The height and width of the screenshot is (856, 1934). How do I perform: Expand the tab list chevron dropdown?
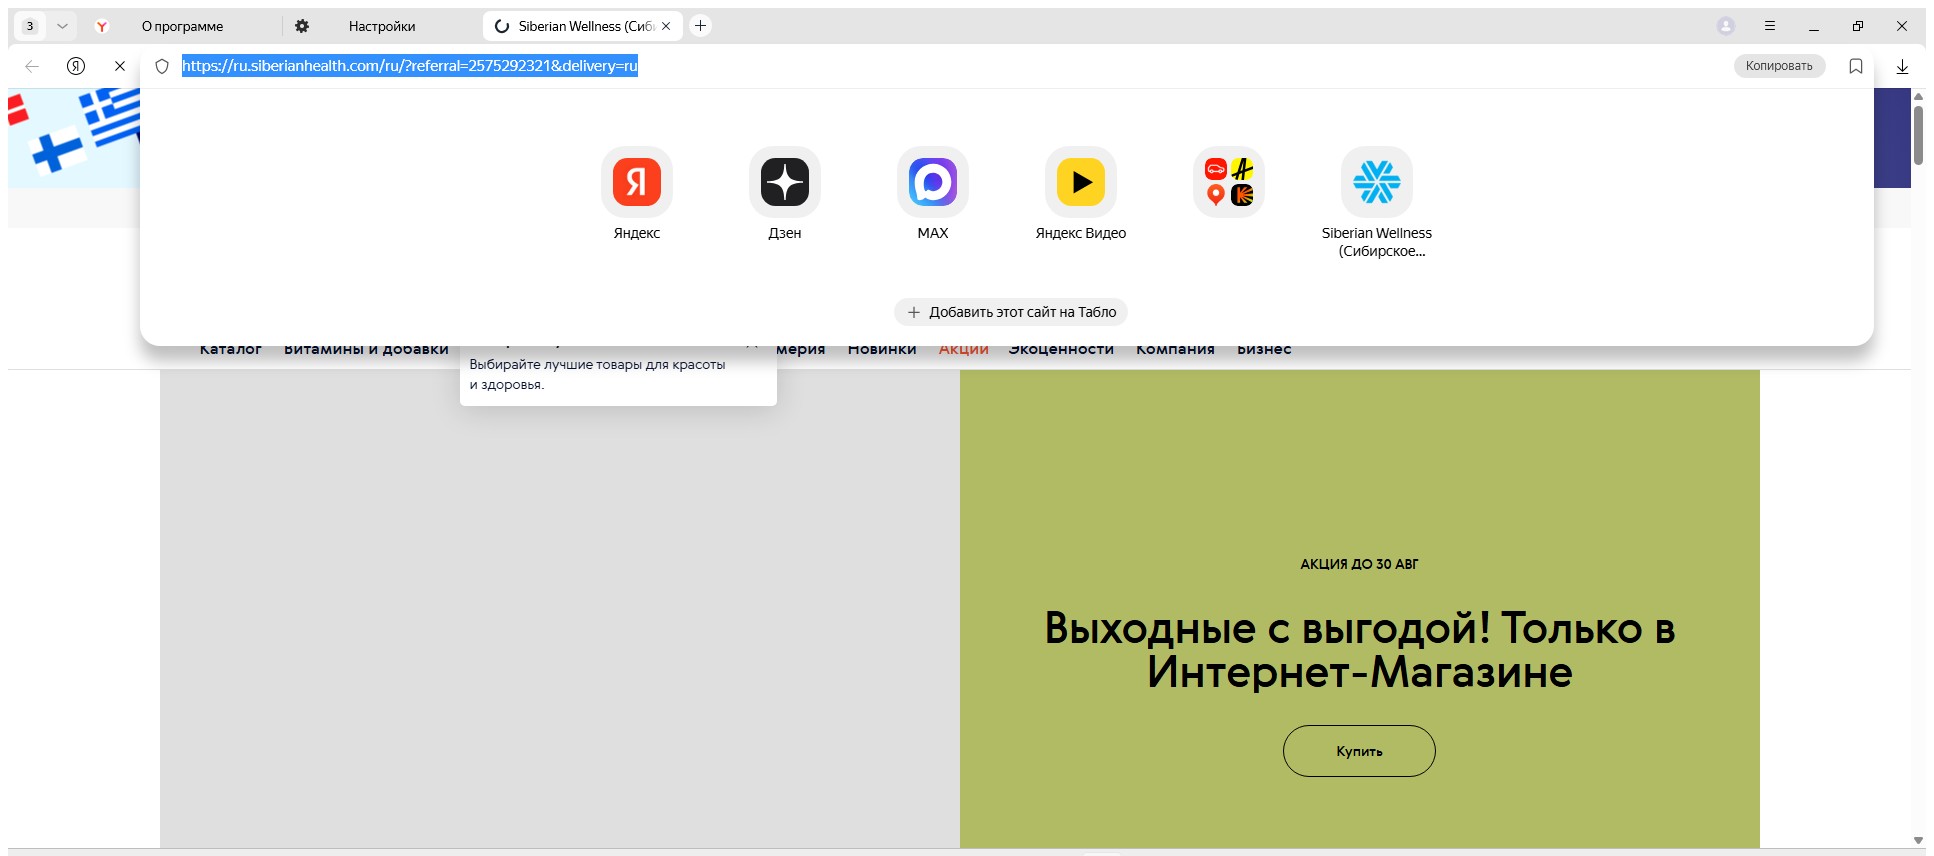tap(62, 26)
